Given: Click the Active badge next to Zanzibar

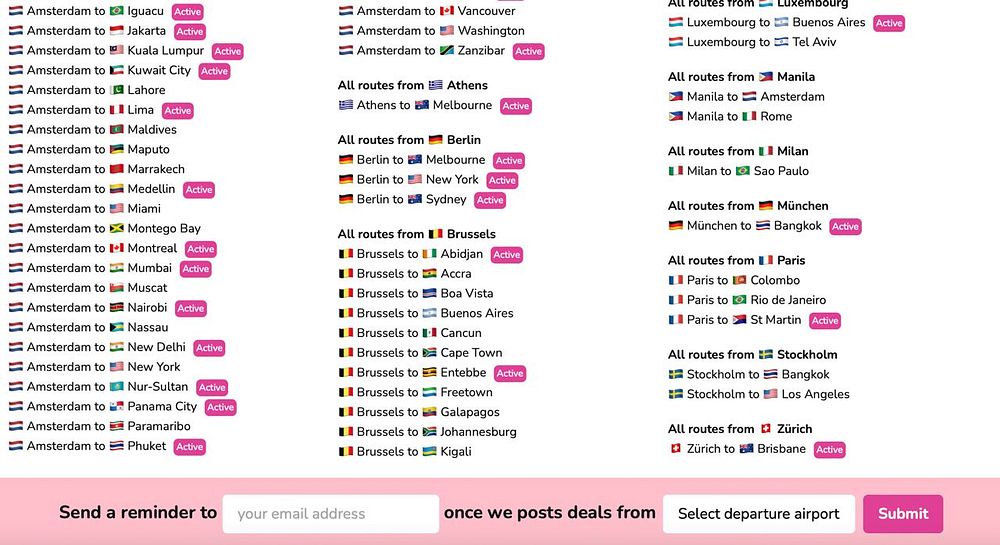Looking at the screenshot, I should click(x=529, y=51).
